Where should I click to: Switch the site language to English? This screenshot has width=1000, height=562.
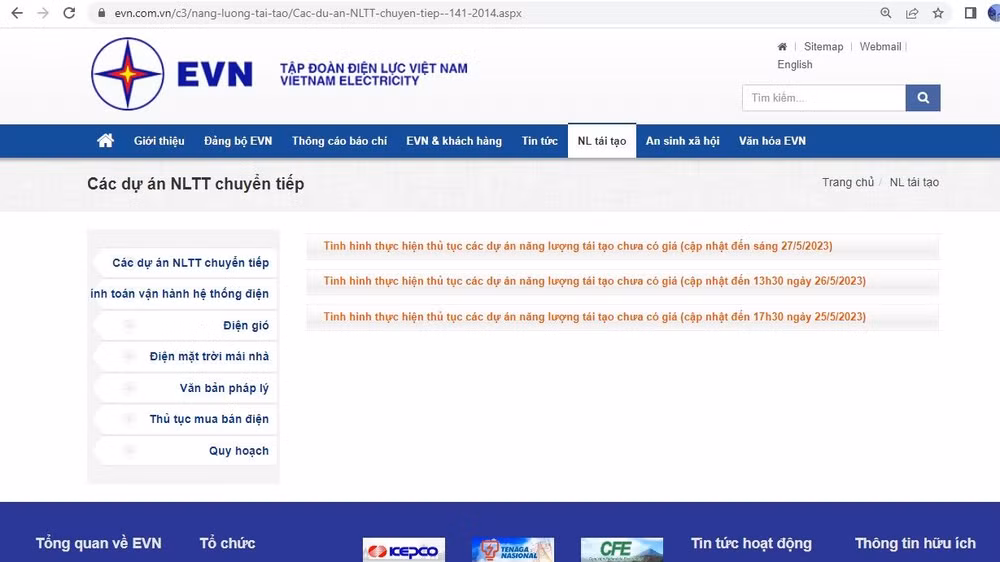795,65
